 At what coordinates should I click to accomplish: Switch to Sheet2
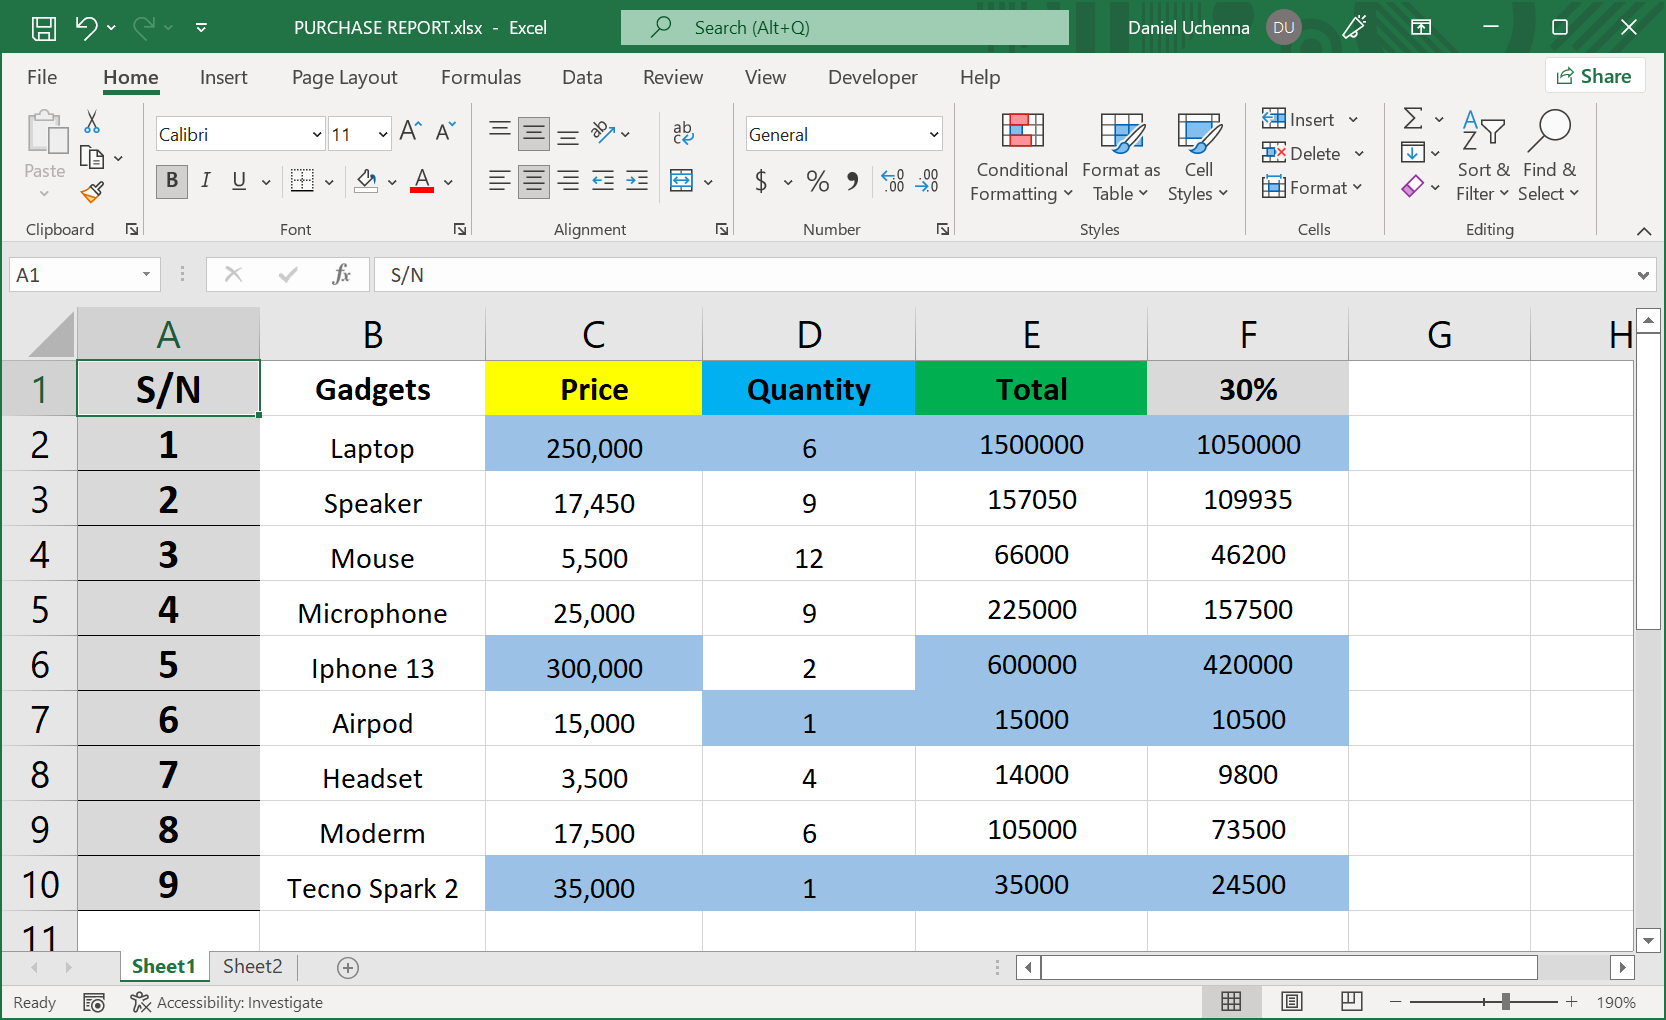tap(251, 966)
